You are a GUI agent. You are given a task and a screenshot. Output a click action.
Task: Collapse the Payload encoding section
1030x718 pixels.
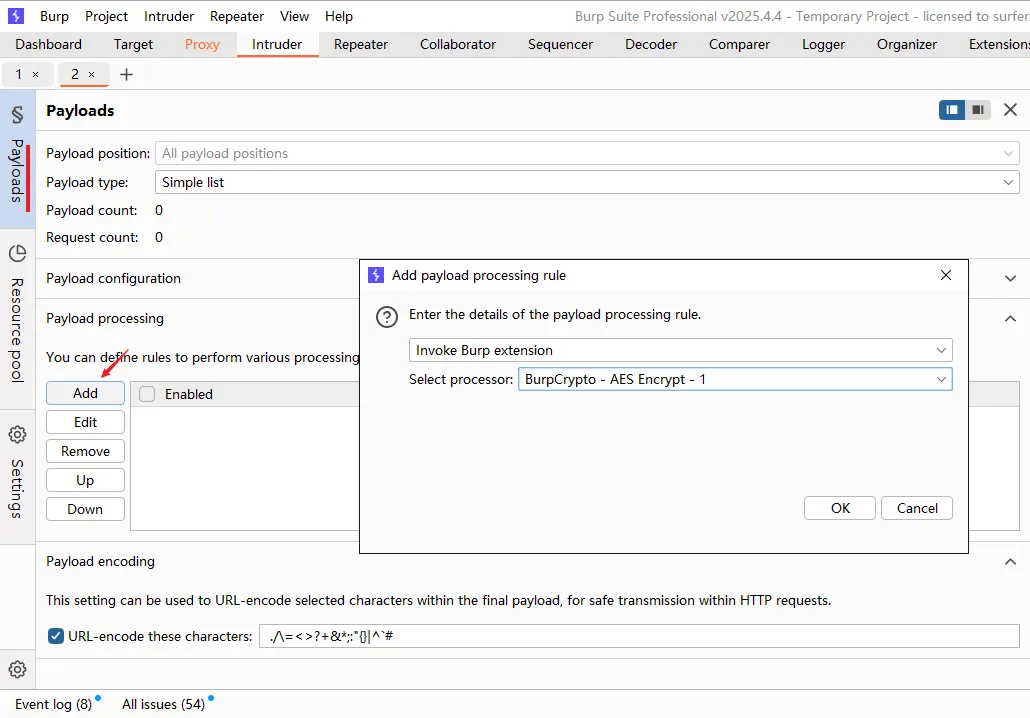click(x=1010, y=562)
